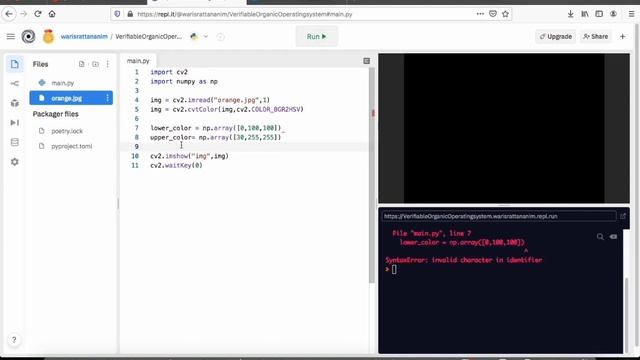640x360 pixels.
Task: Open the page actions ellipsis menu
Action: coord(480,14)
